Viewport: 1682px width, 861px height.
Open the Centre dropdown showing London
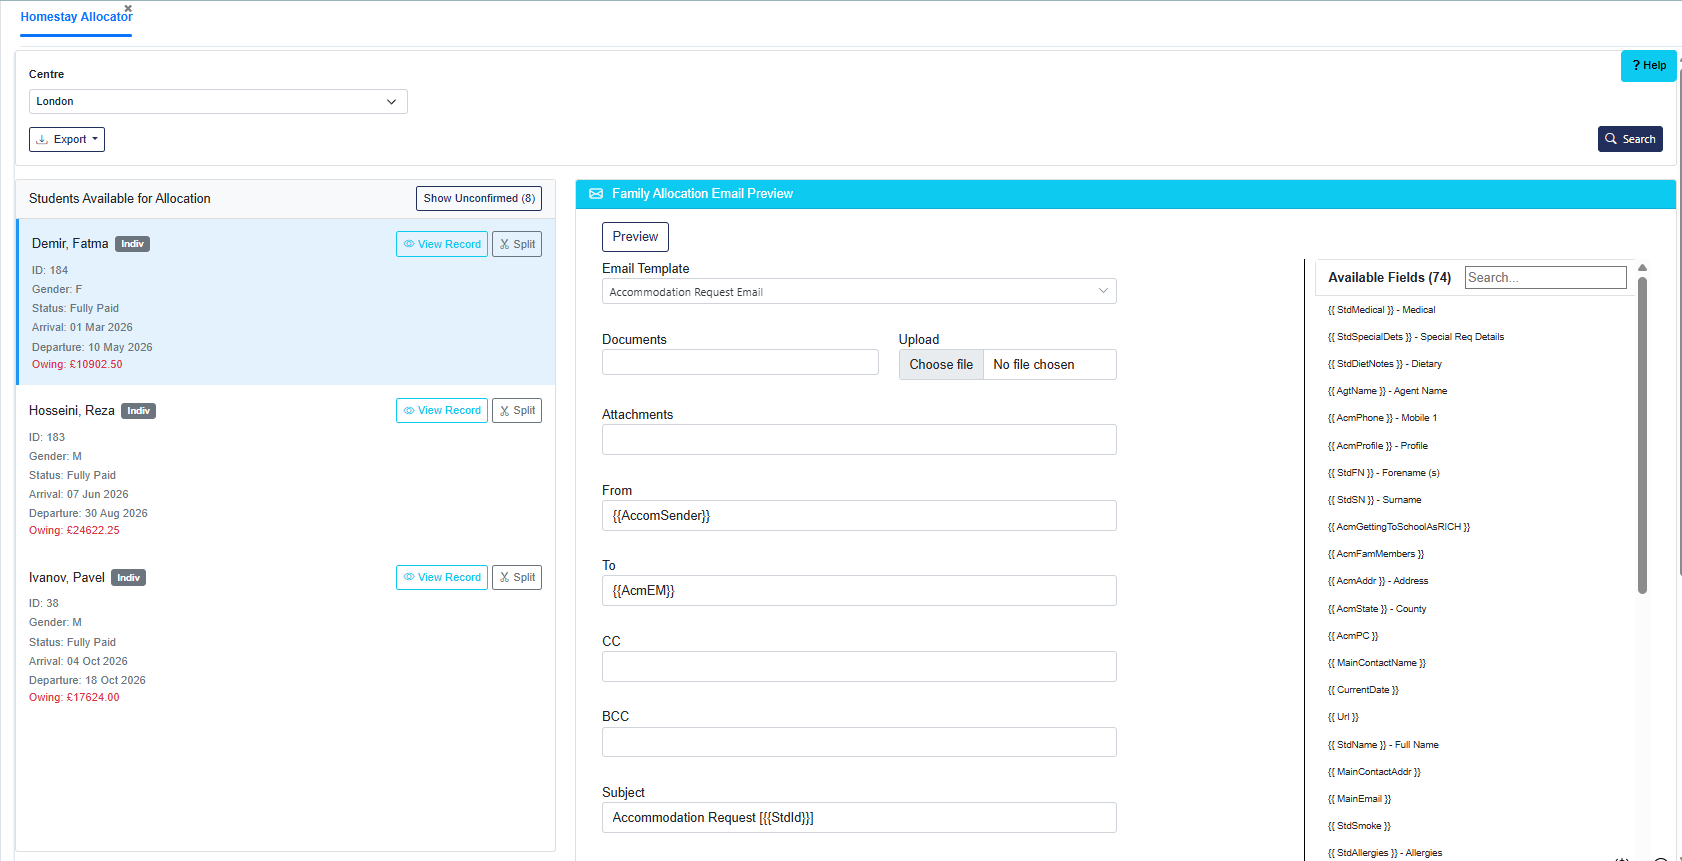click(x=218, y=101)
